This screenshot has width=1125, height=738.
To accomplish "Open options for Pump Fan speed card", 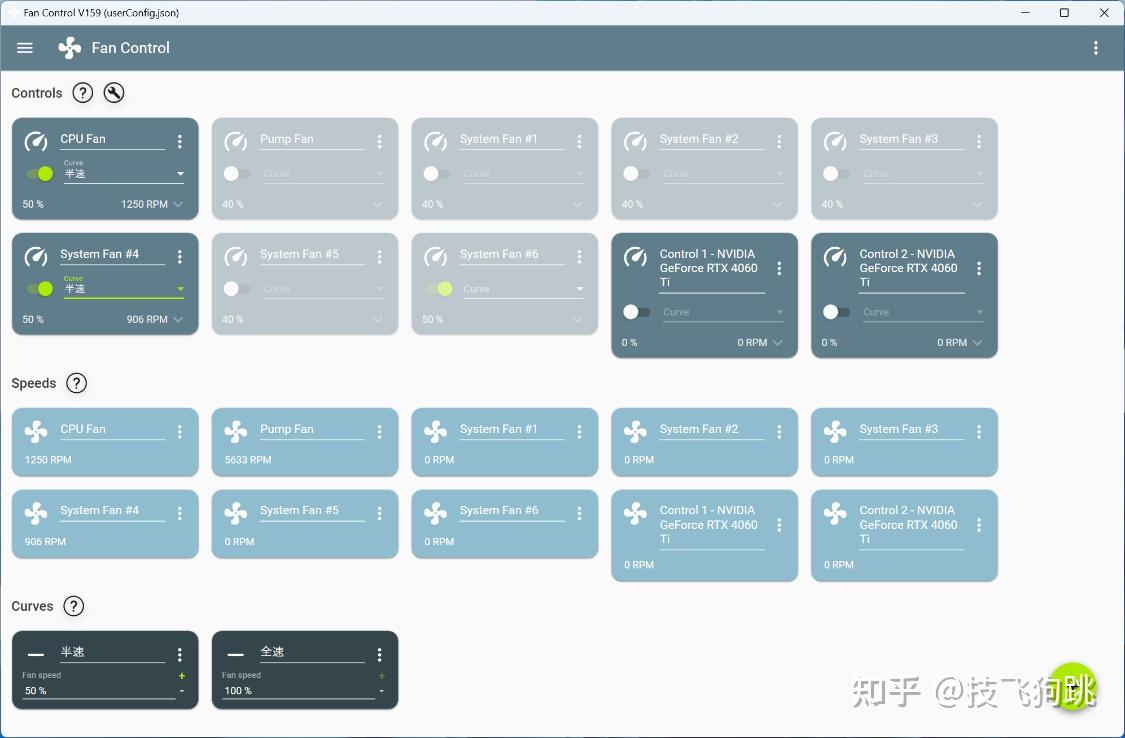I will pyautogui.click(x=380, y=432).
